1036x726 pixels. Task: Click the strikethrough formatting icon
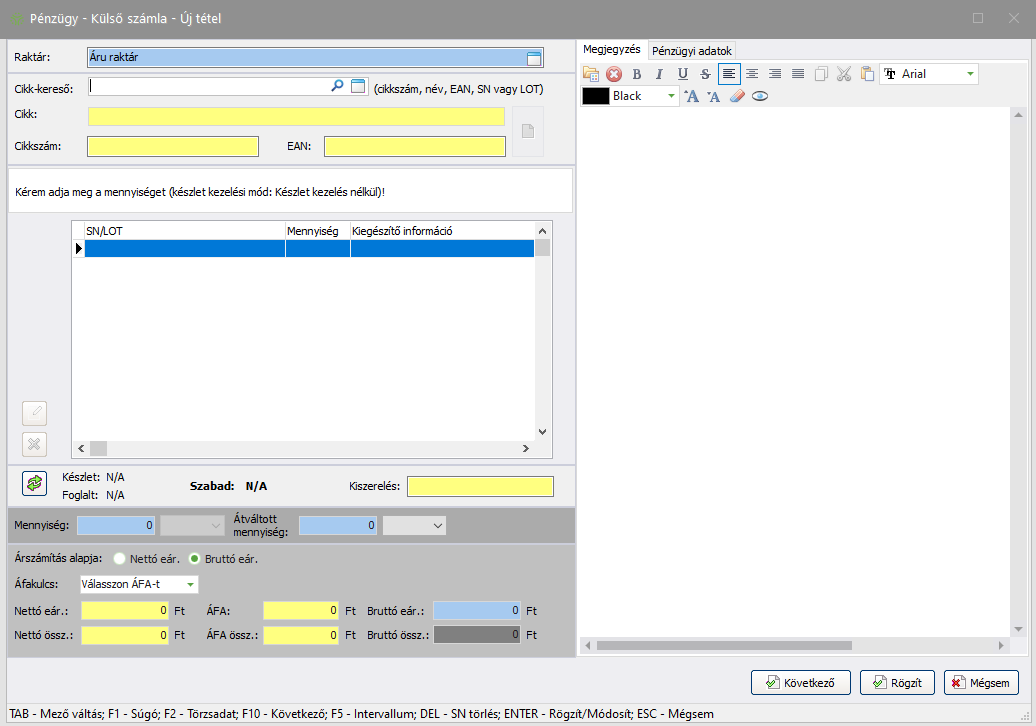pyautogui.click(x=705, y=74)
